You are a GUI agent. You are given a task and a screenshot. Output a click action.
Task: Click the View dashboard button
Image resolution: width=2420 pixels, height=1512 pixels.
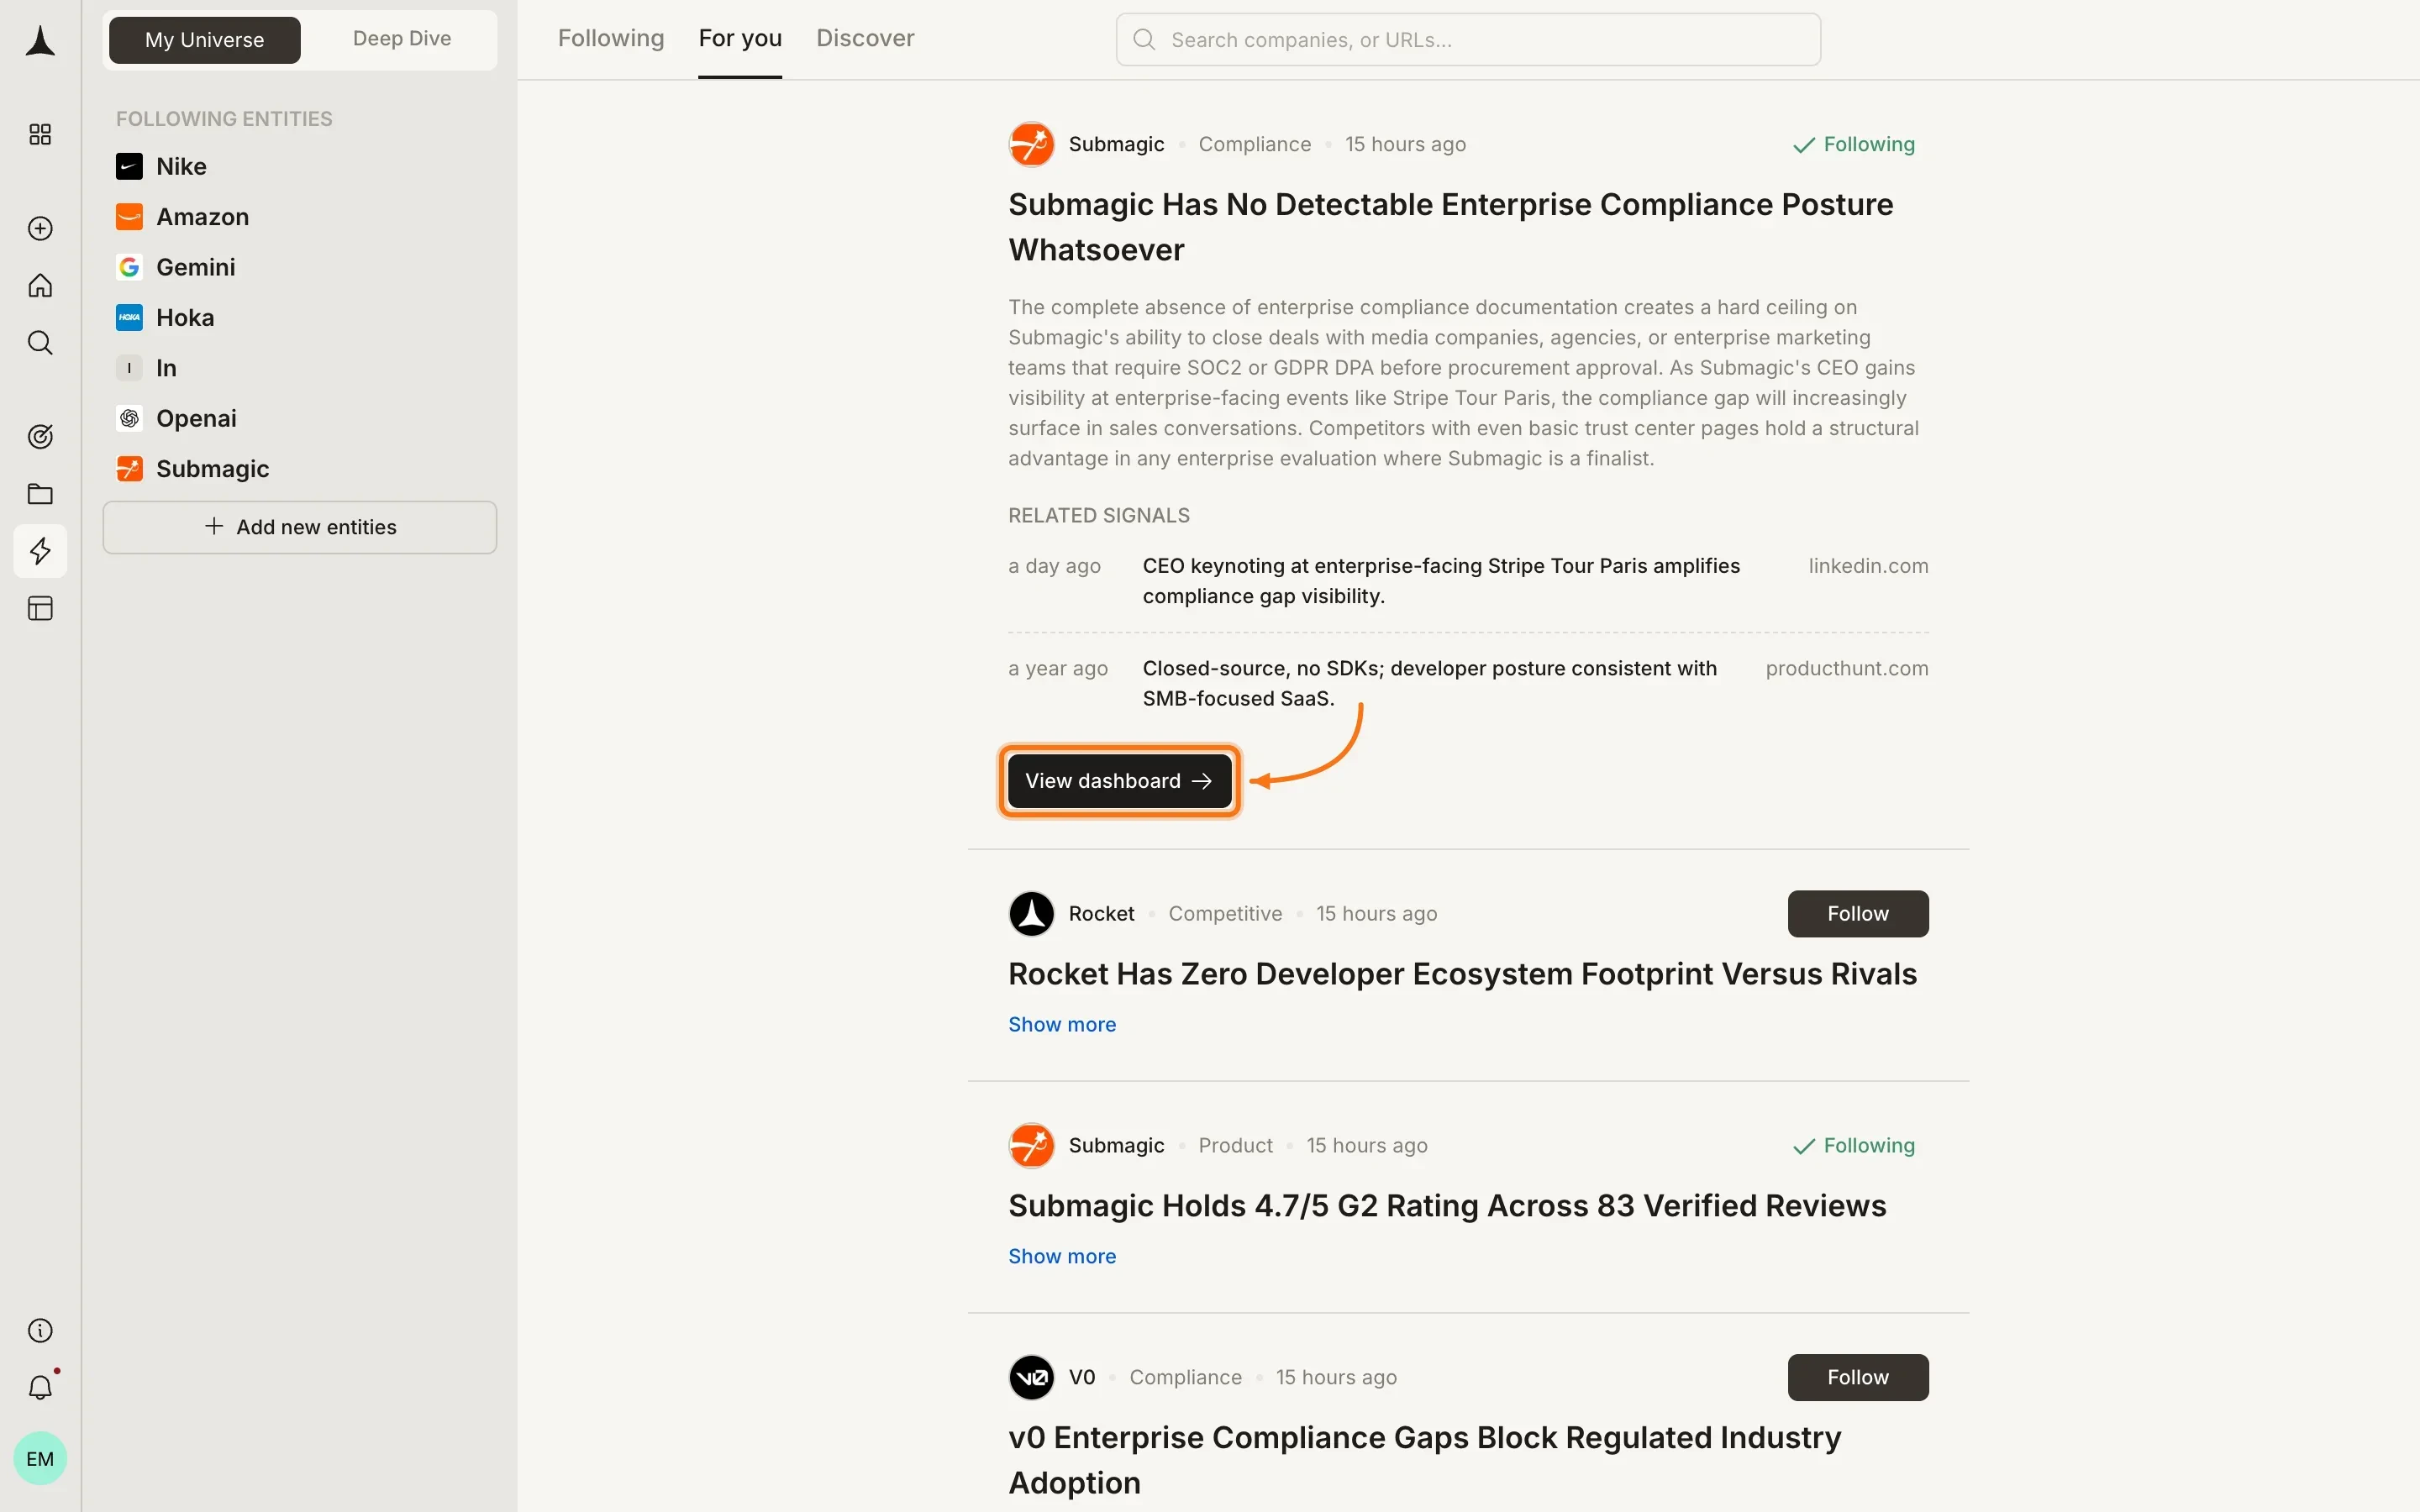(x=1119, y=781)
